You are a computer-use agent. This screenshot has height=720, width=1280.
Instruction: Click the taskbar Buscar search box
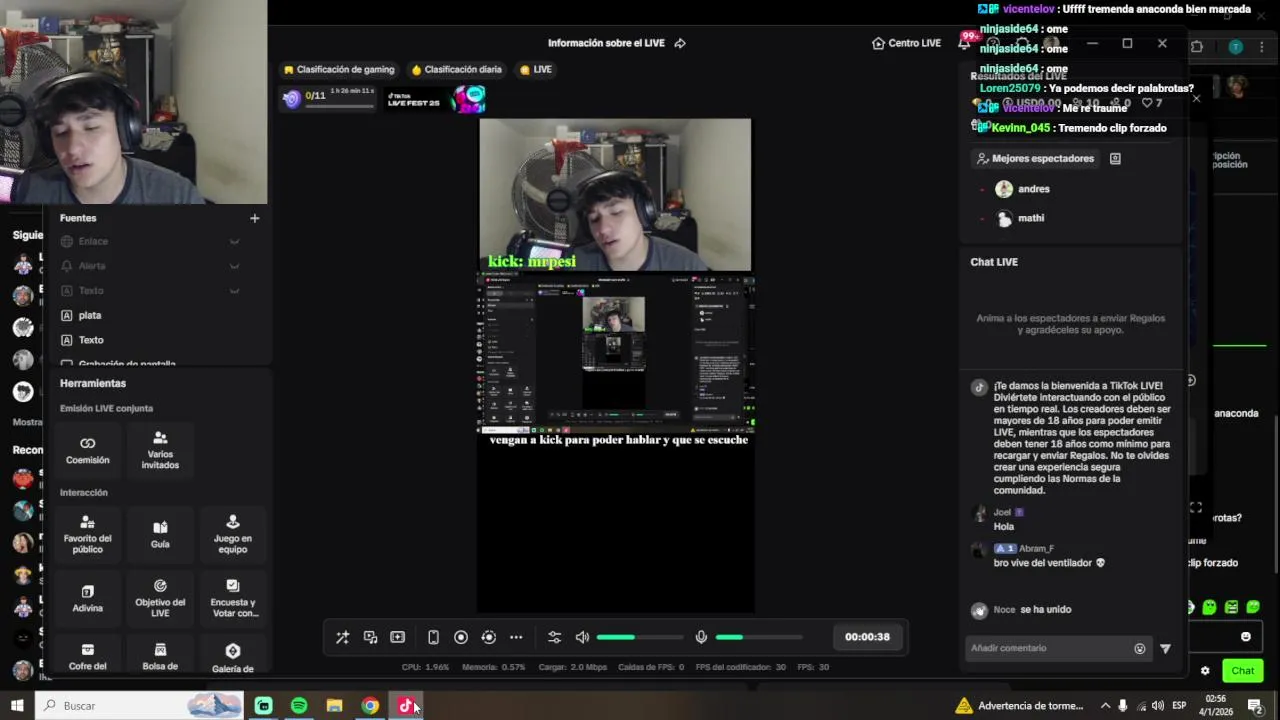click(x=140, y=706)
